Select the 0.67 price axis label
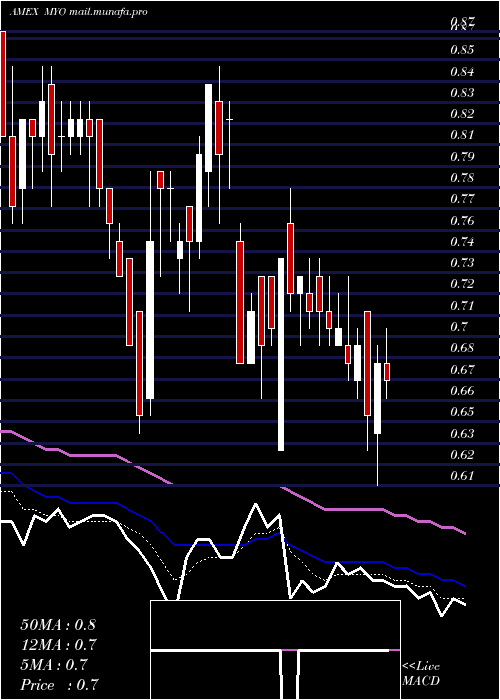 point(462,370)
